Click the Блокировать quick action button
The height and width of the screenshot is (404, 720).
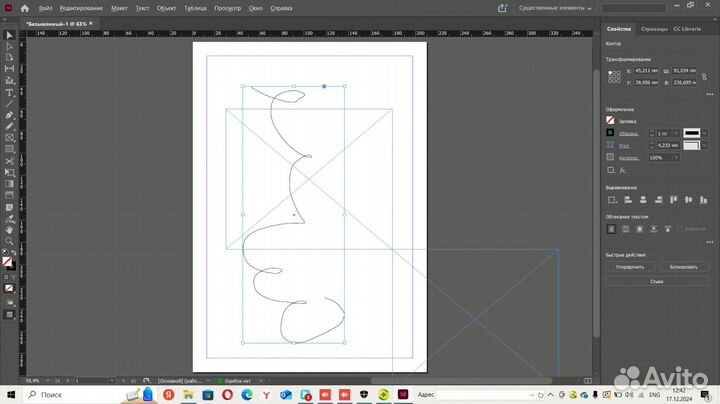click(684, 267)
